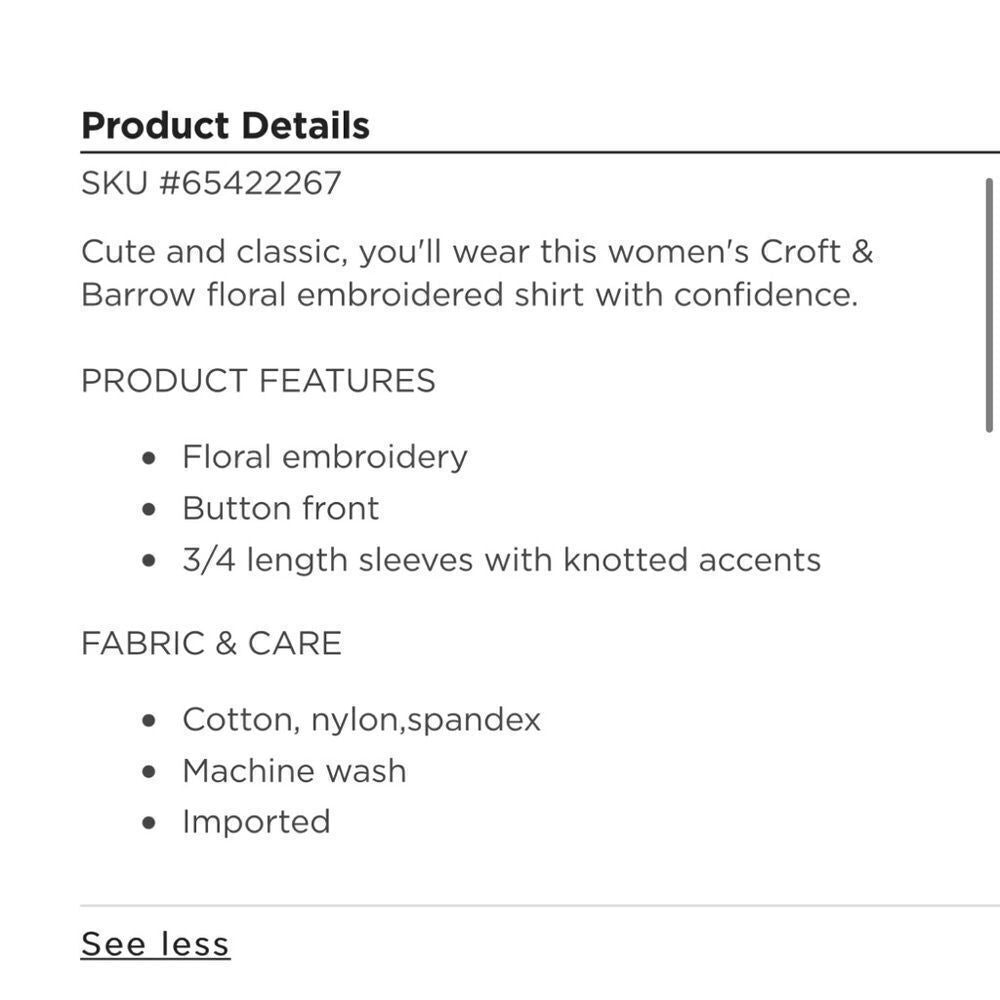
Task: Click the words Croft & Barrow in description
Action: (x=477, y=274)
